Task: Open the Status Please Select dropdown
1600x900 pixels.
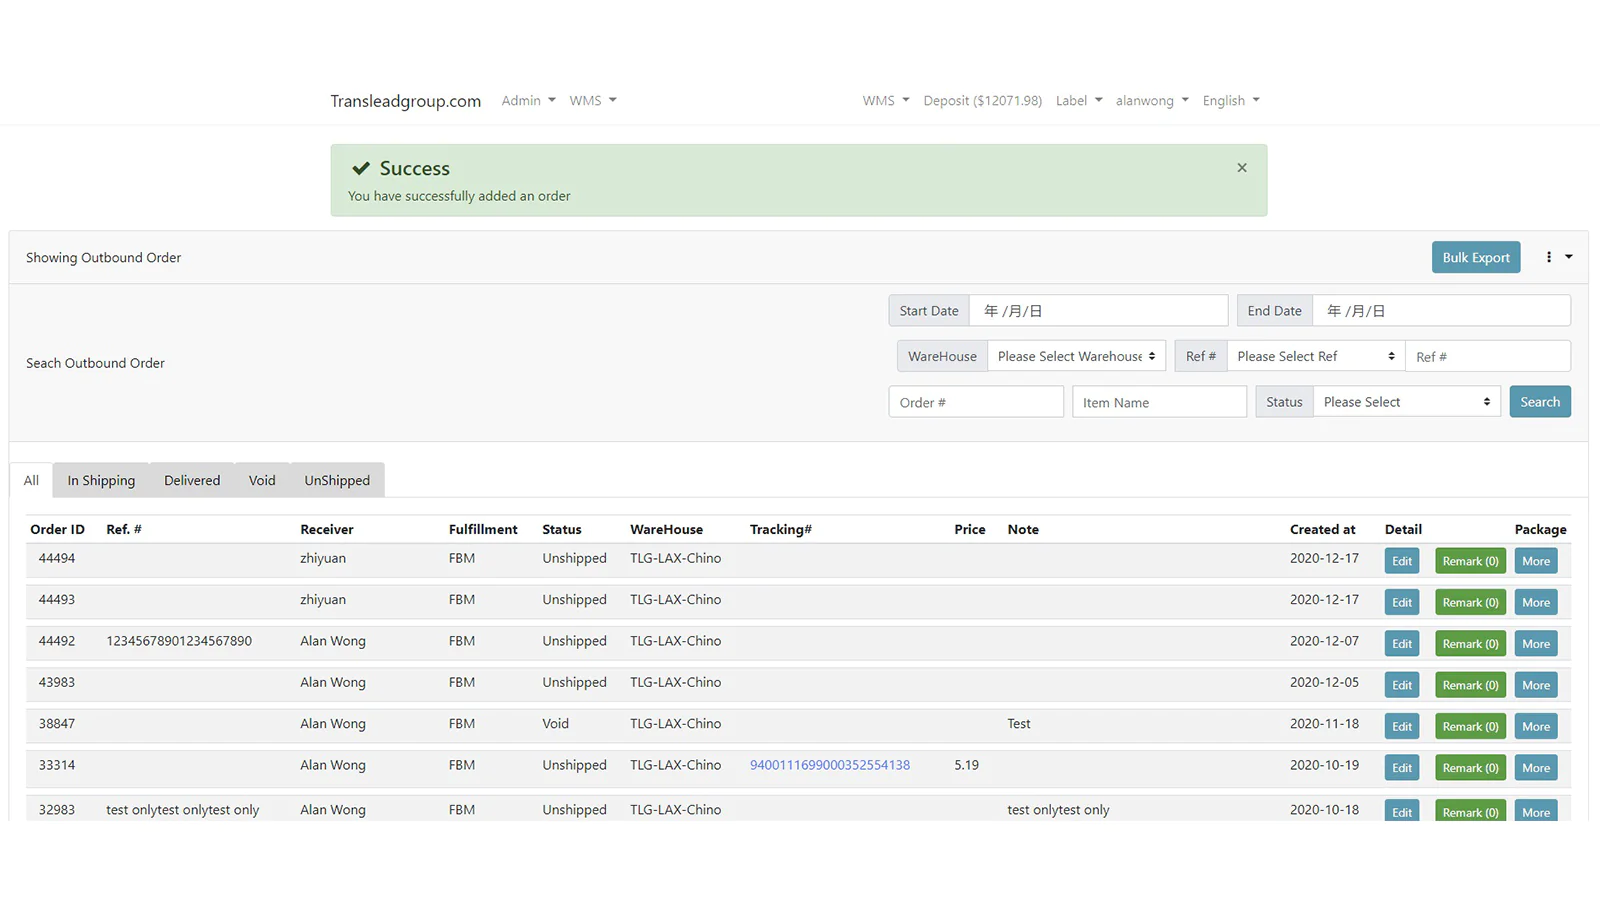Action: [x=1406, y=402]
